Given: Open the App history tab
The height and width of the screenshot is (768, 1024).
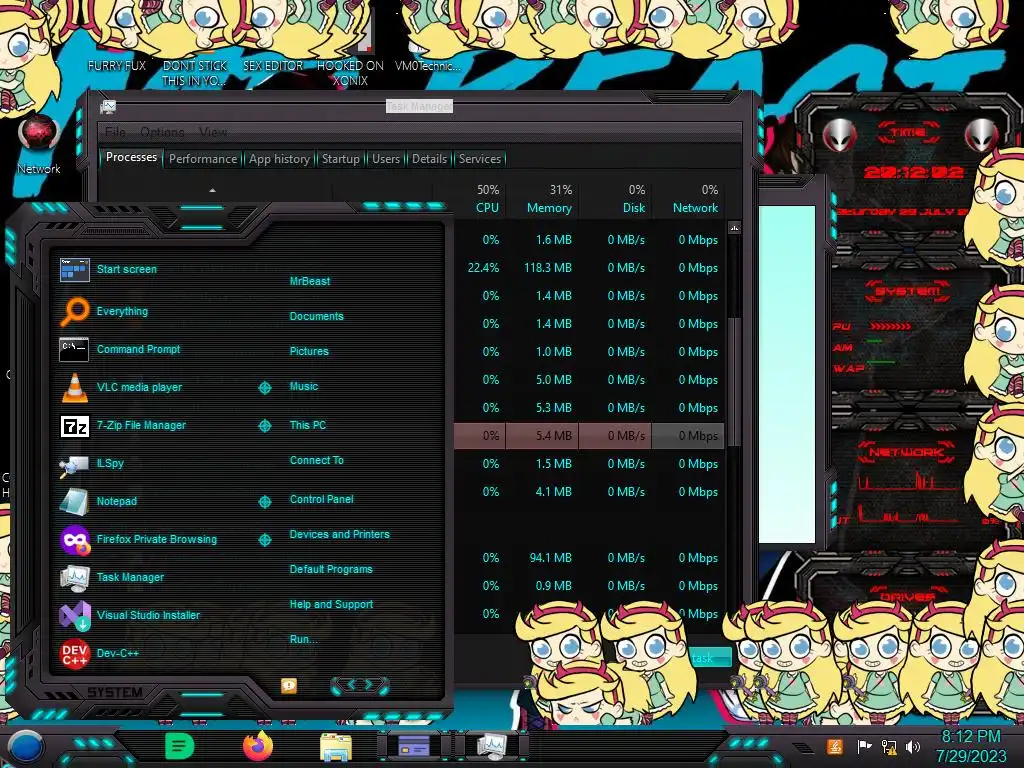Looking at the screenshot, I should (280, 159).
